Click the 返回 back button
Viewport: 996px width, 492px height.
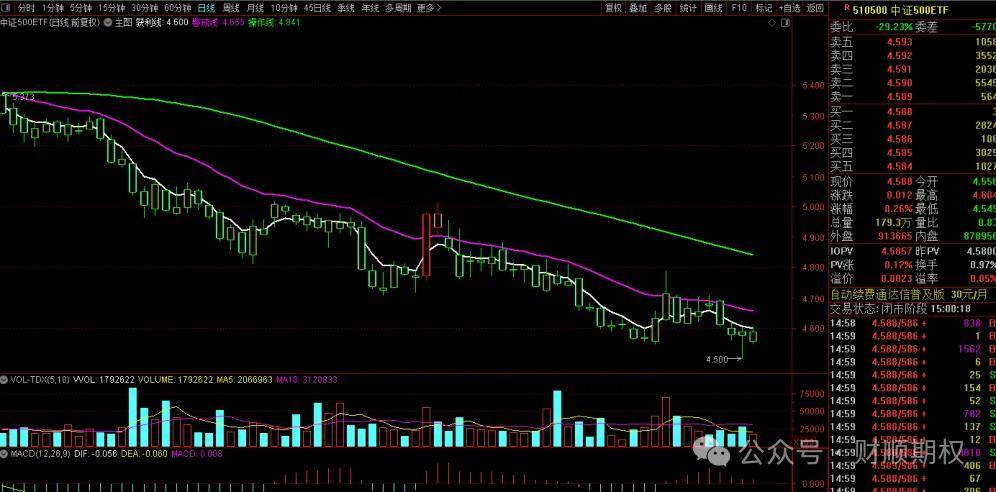[x=815, y=8]
